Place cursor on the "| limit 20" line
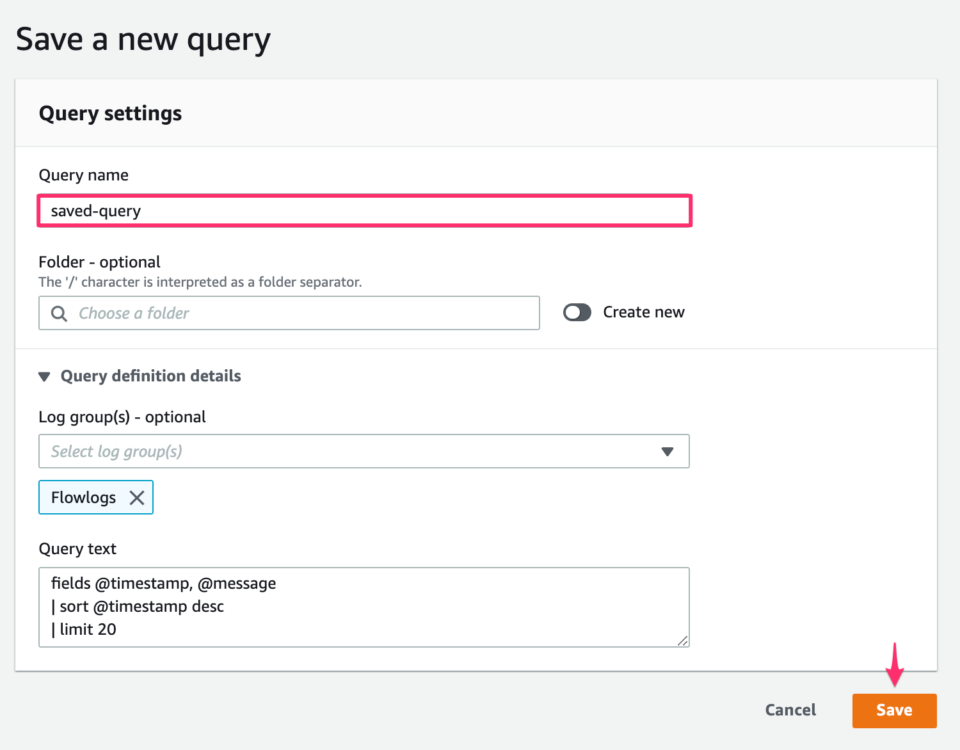This screenshot has height=750, width=960. click(x=84, y=629)
